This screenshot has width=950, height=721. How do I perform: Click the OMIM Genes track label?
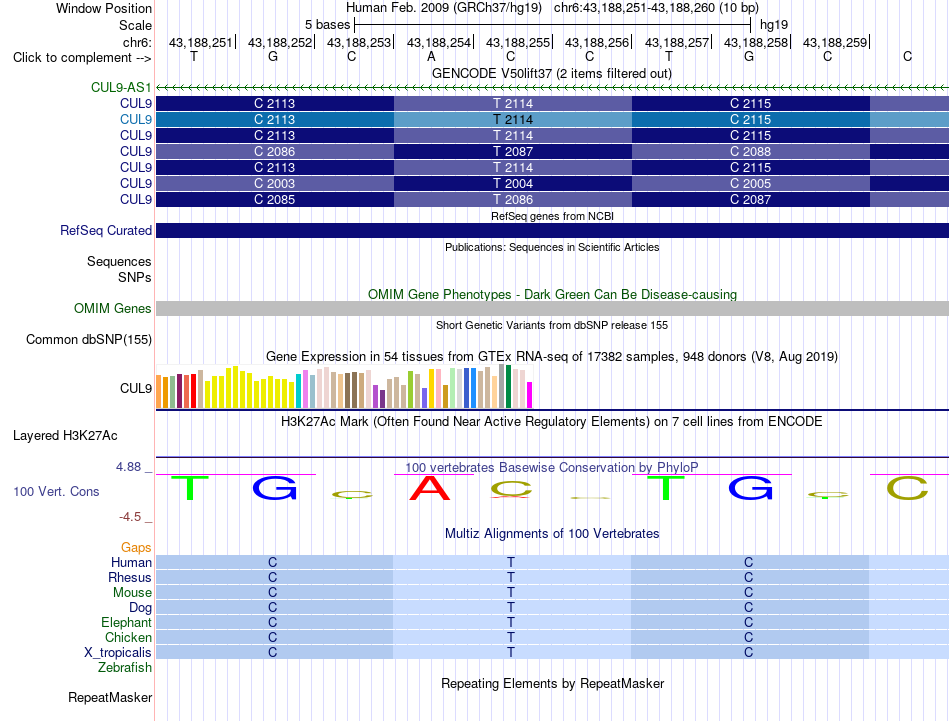click(113, 308)
